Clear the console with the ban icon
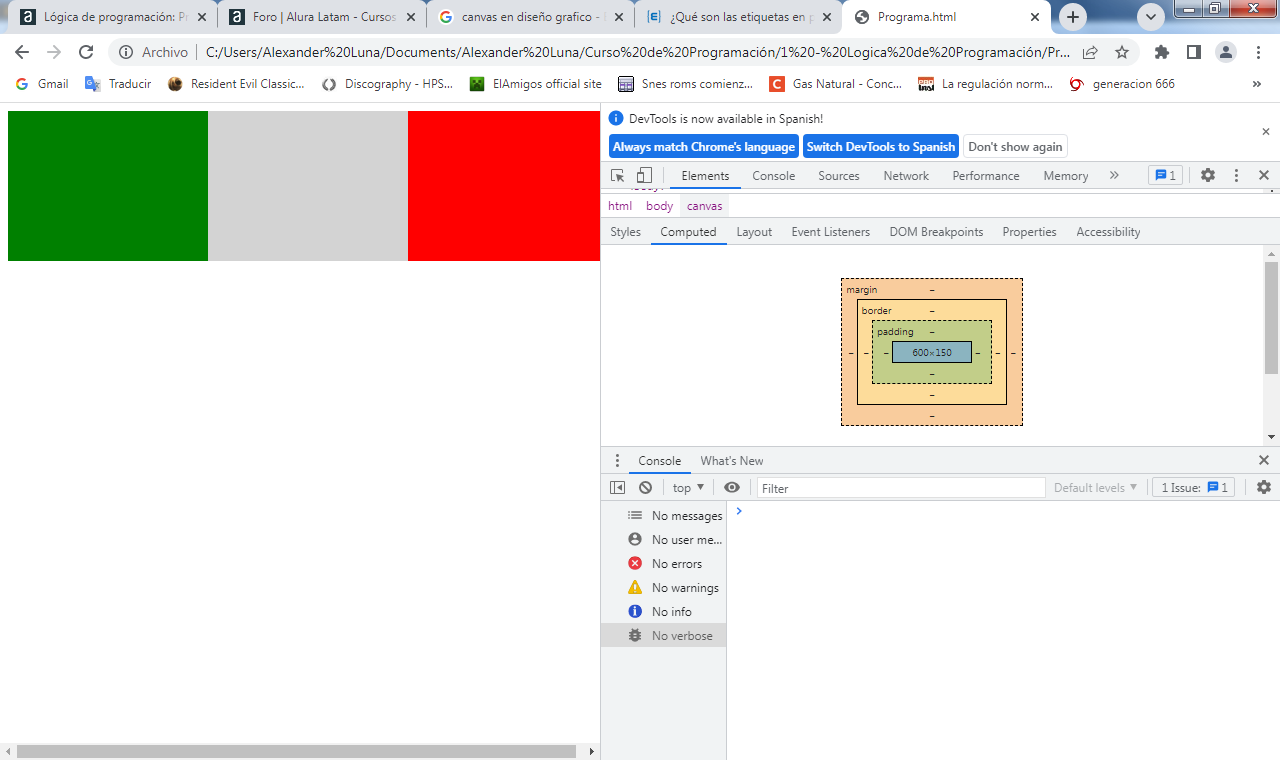Image resolution: width=1280 pixels, height=760 pixels. (646, 488)
